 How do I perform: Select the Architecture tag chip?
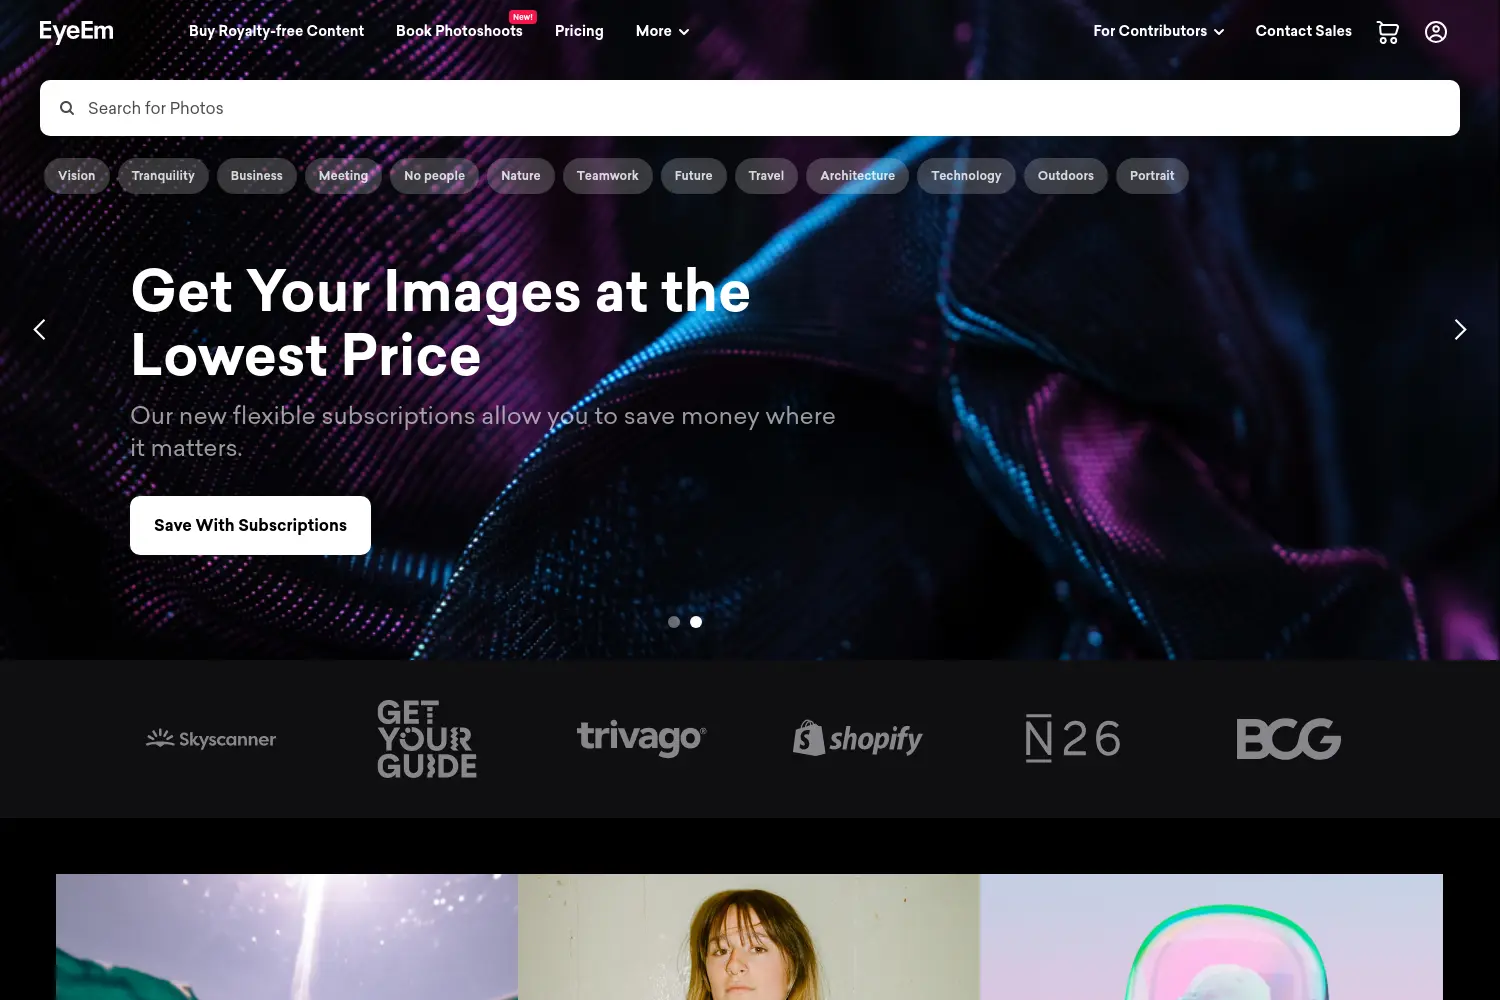(x=857, y=176)
